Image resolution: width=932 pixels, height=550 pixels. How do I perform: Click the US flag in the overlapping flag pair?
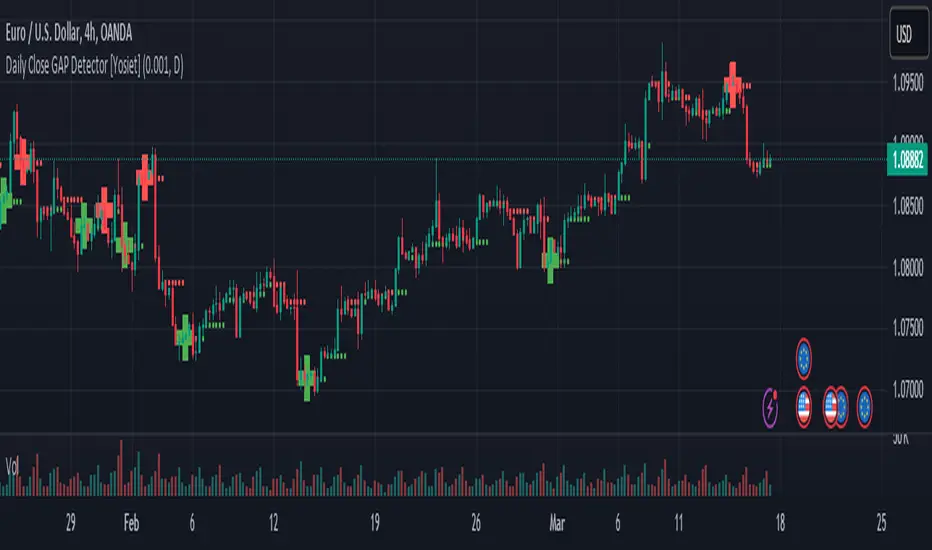click(x=831, y=405)
